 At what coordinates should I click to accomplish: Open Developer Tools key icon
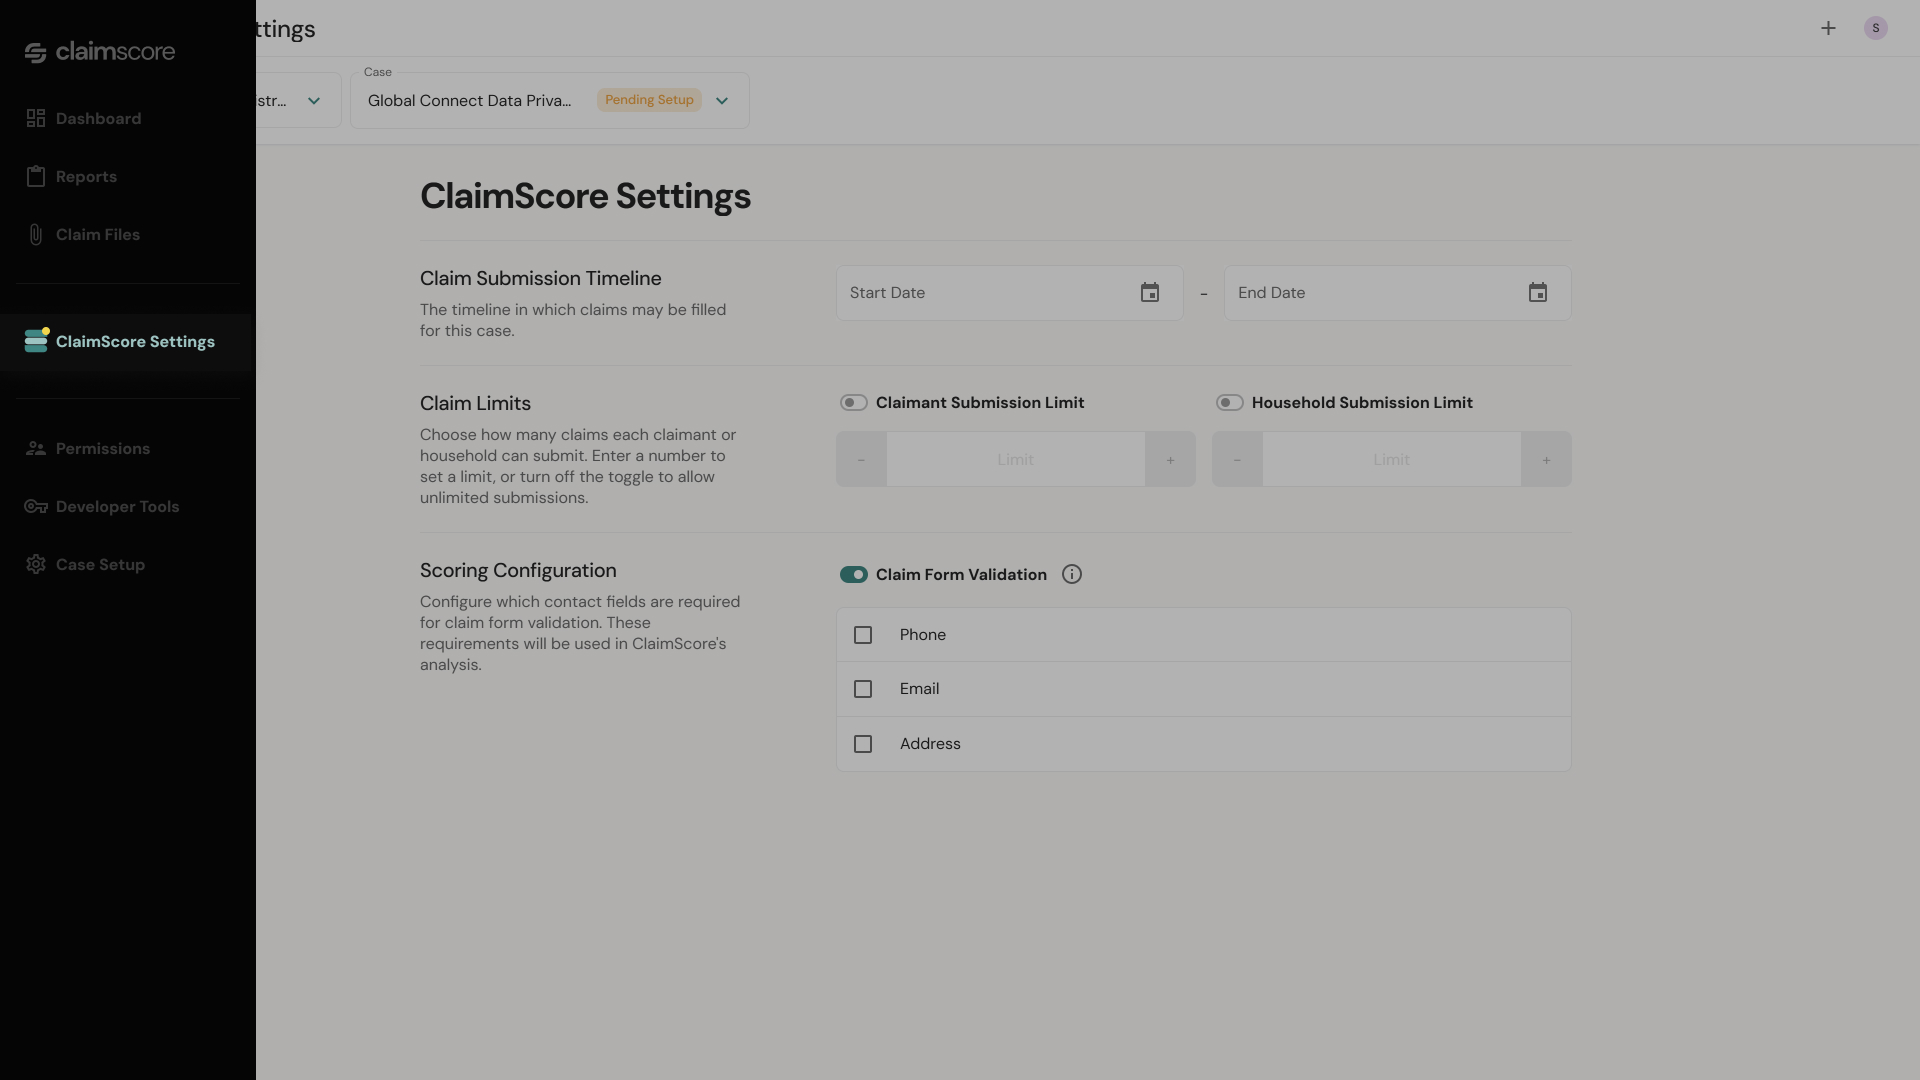point(36,507)
